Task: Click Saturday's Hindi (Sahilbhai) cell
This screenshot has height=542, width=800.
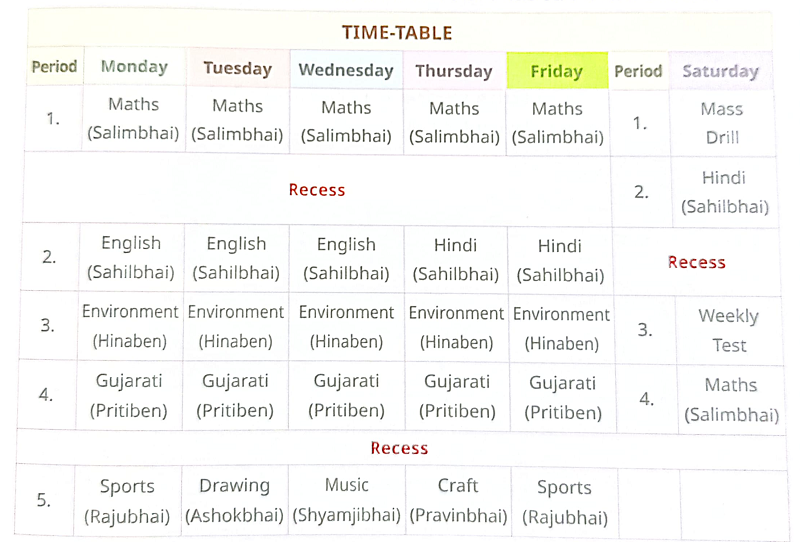Action: 724,192
